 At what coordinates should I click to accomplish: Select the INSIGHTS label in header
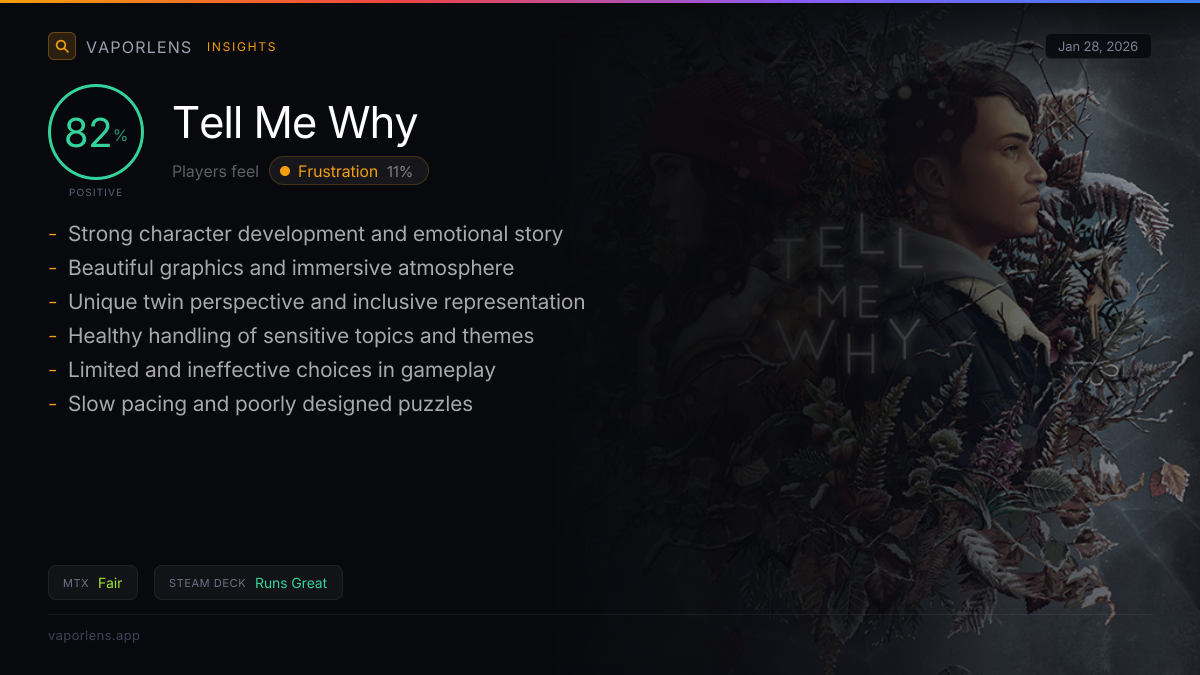241,47
